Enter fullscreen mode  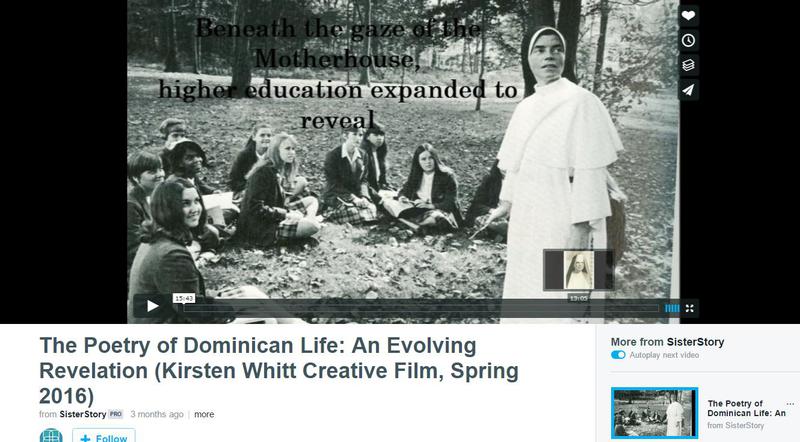(x=690, y=308)
